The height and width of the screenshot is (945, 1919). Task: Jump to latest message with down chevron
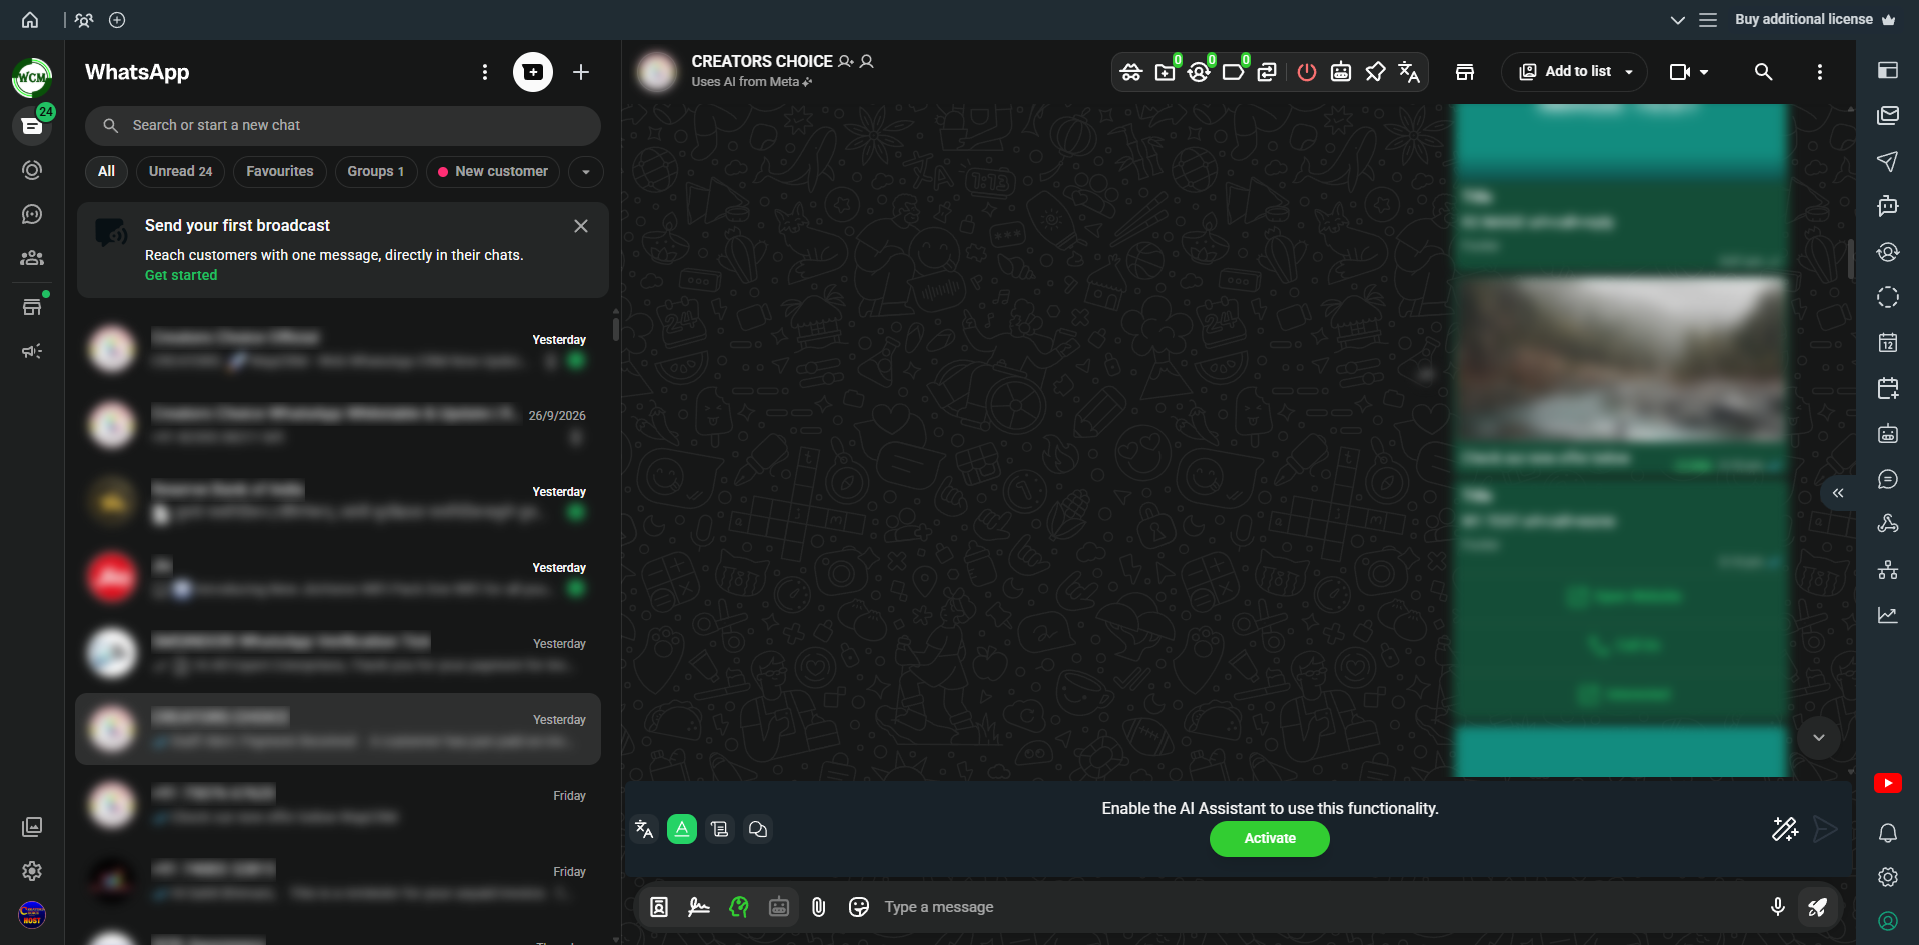(1819, 738)
